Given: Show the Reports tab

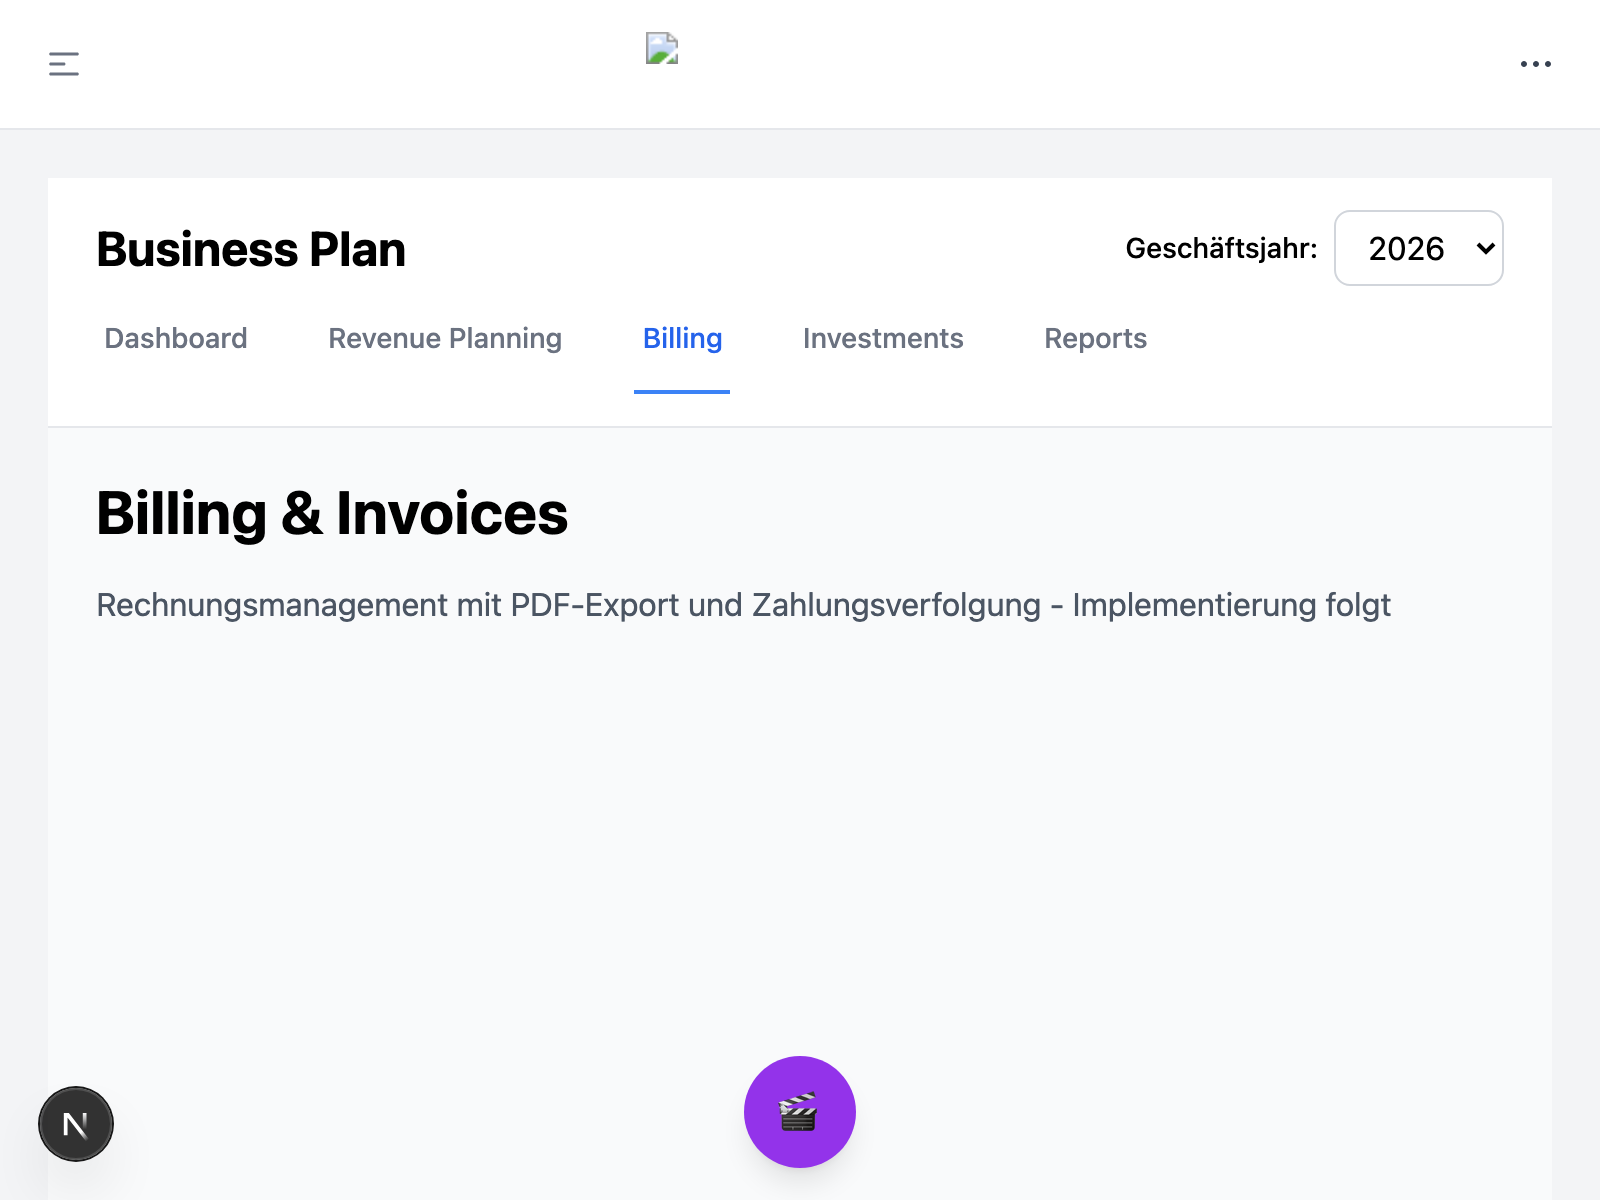Looking at the screenshot, I should (1095, 339).
